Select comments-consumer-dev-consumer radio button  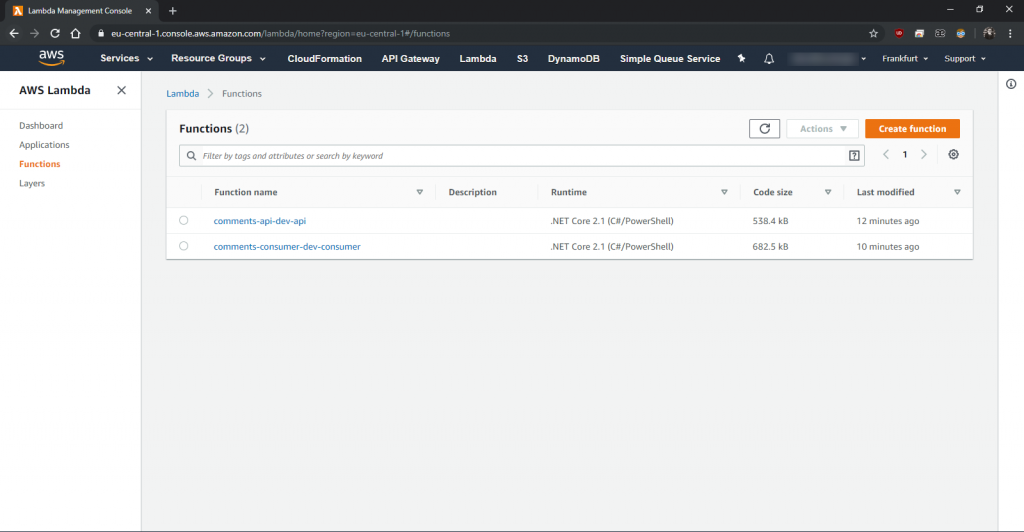pyautogui.click(x=184, y=246)
